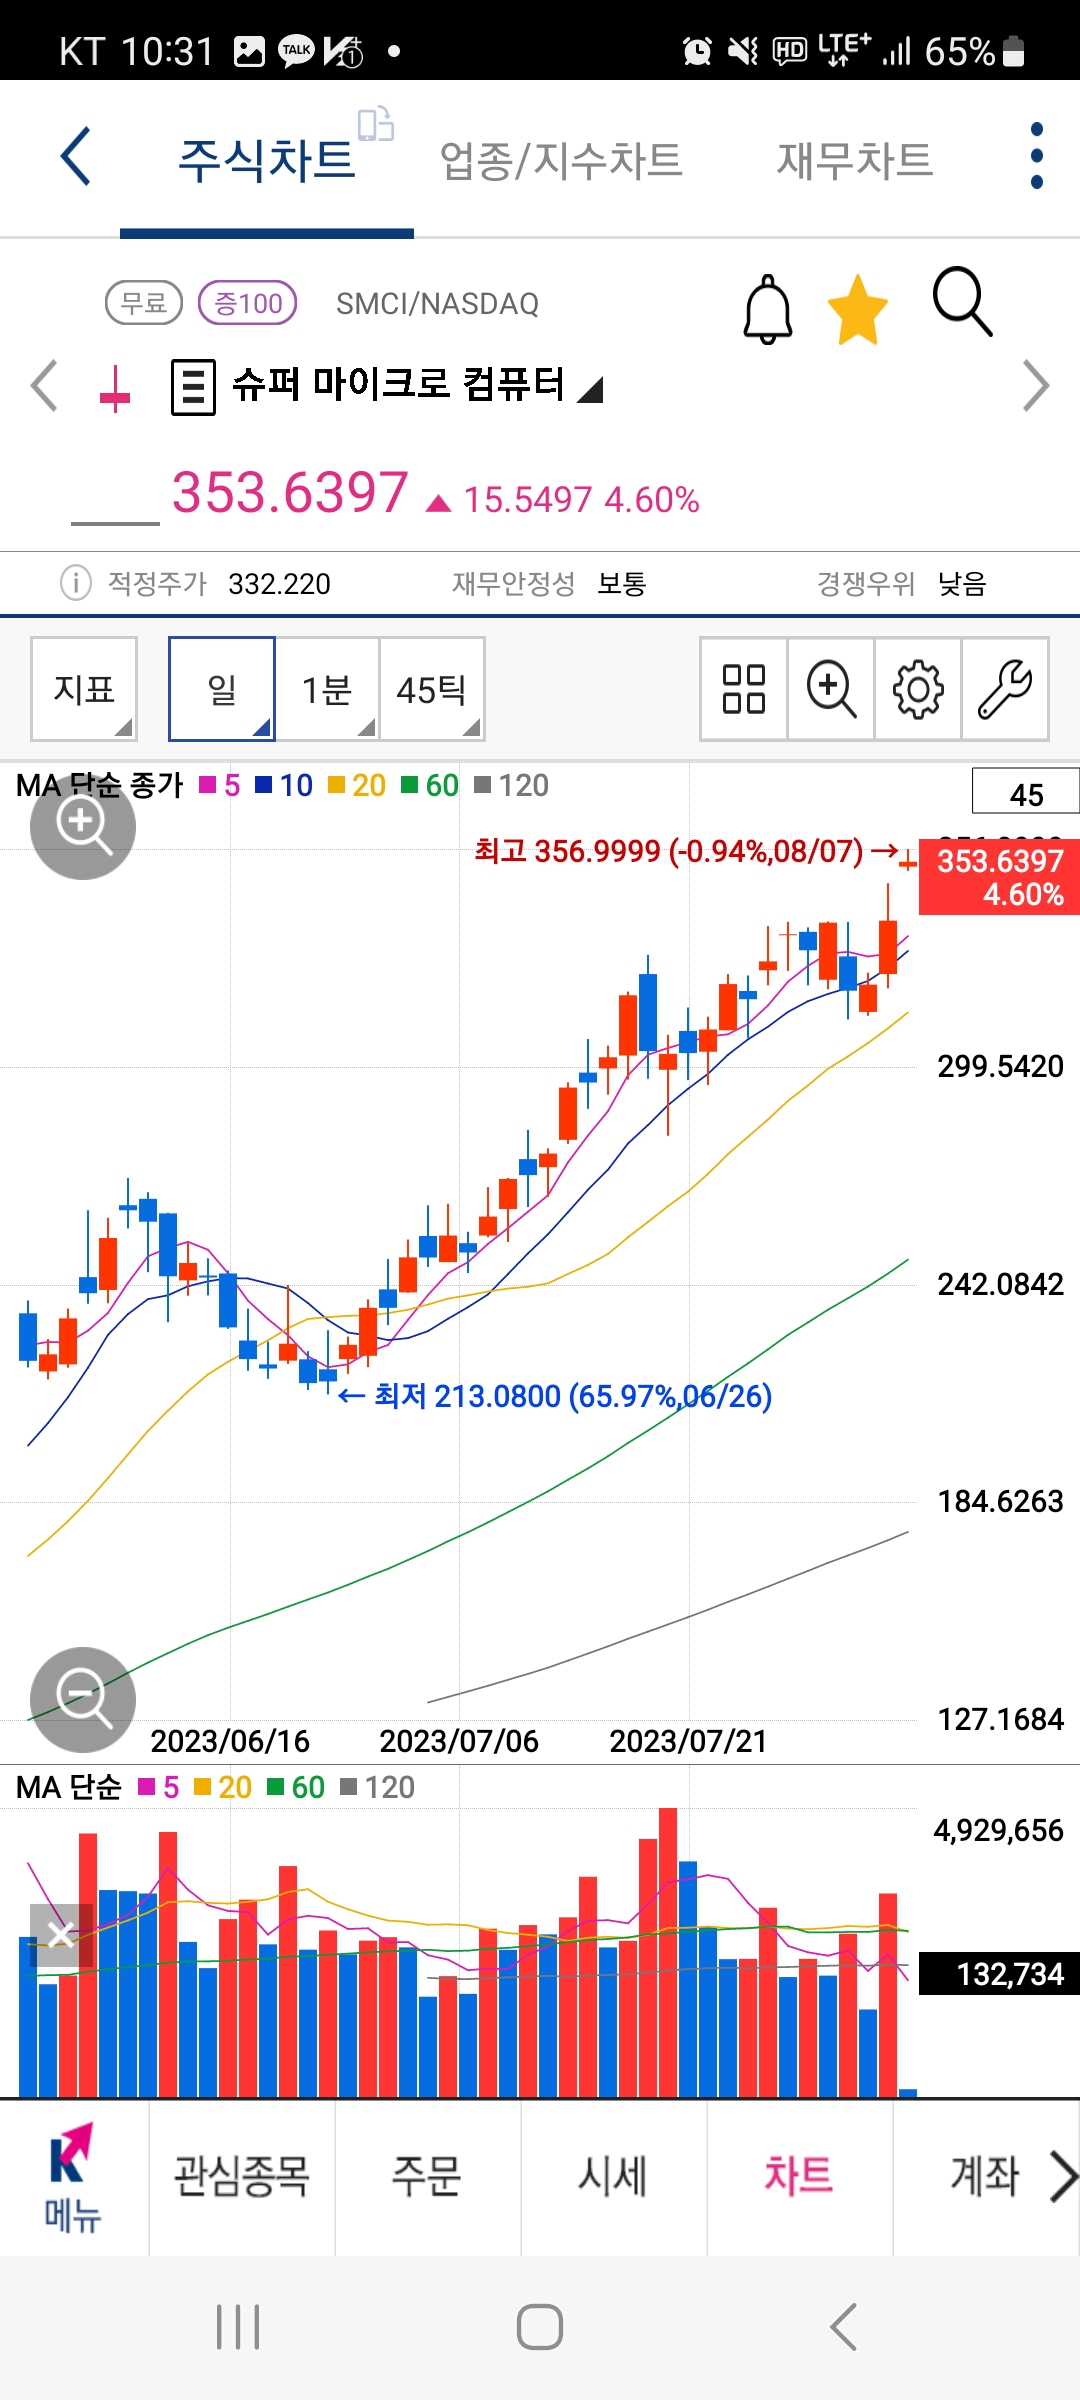Open 시세 in bottom bar
Screen dimensions: 1080x2400
pyautogui.click(x=613, y=2176)
